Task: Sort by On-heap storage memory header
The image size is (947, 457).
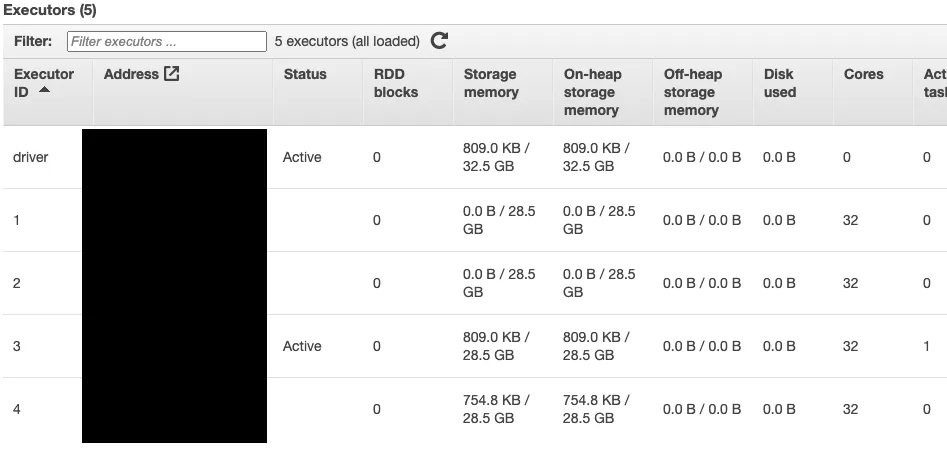Action: pos(593,92)
